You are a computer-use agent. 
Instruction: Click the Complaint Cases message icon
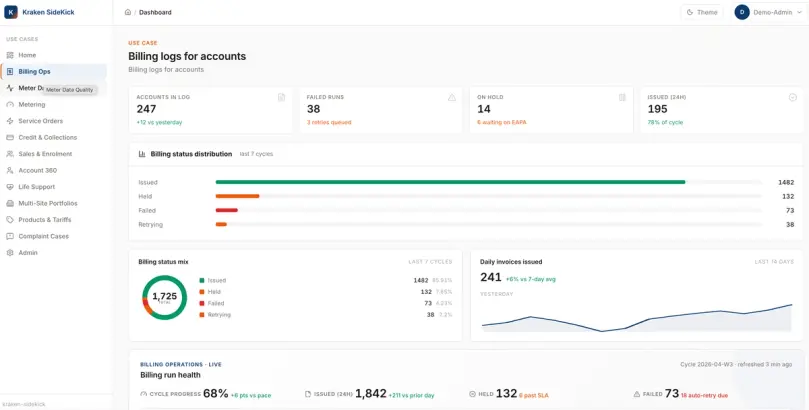pos(10,236)
